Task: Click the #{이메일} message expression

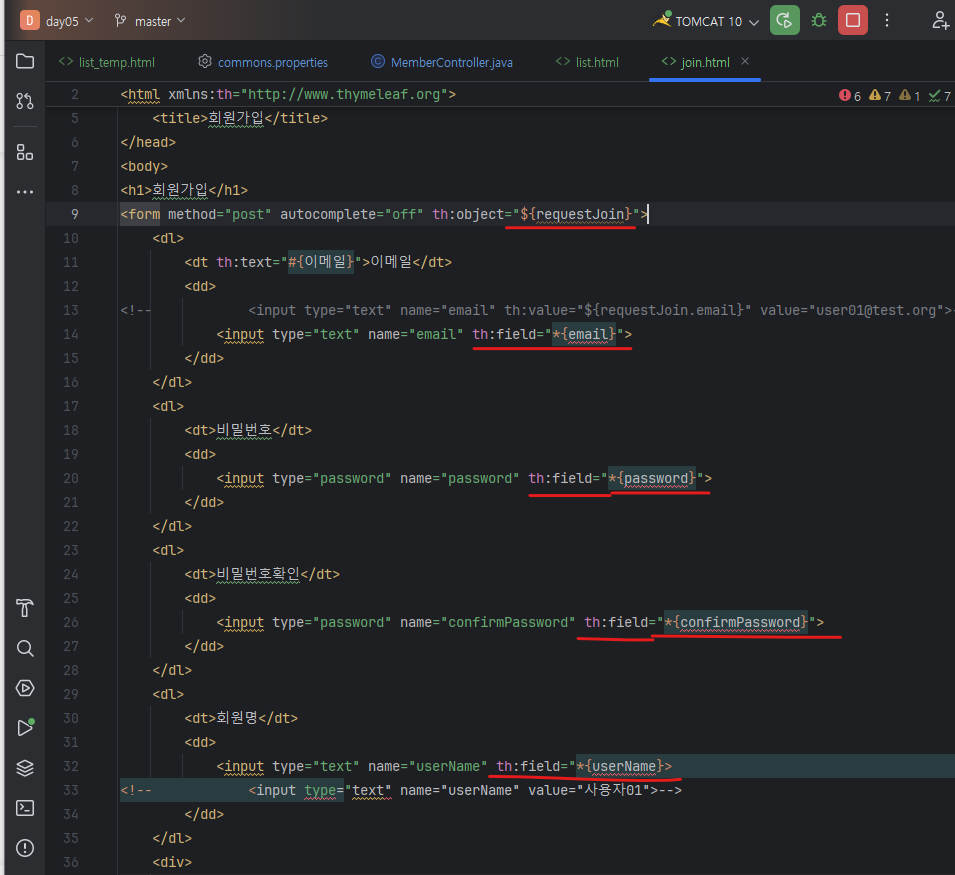Action: point(320,262)
